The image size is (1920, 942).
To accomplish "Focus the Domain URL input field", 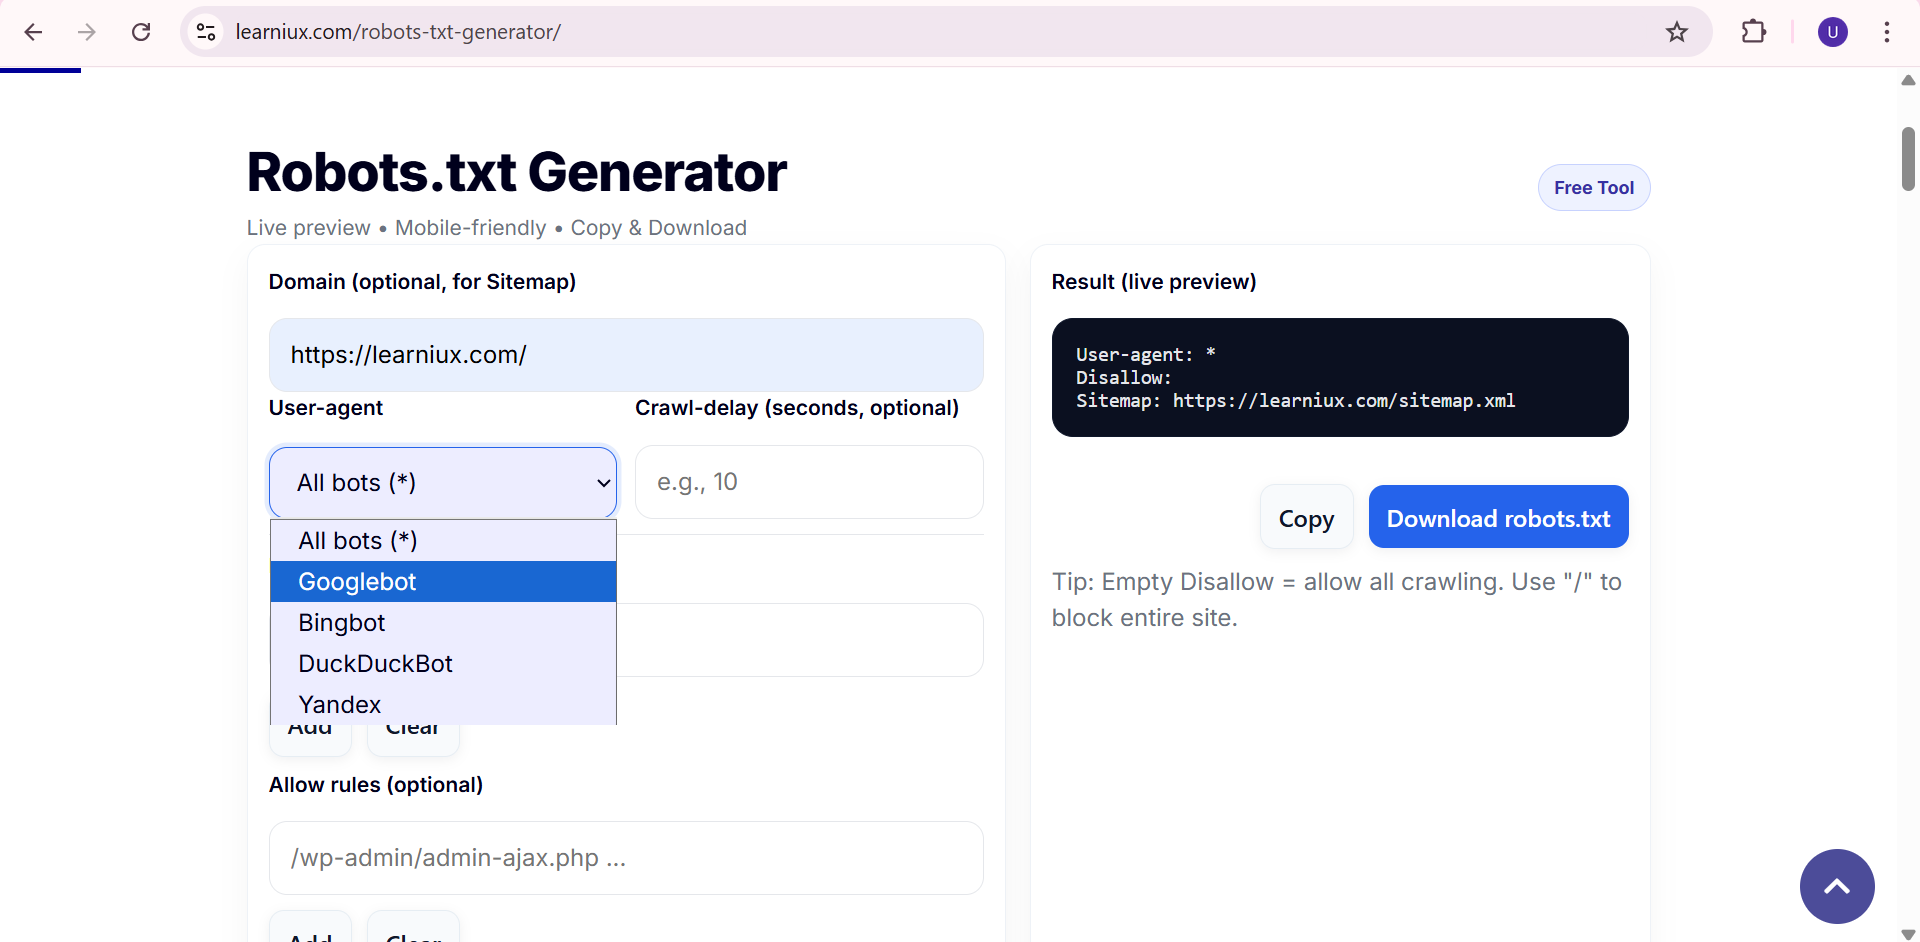I will click(625, 355).
